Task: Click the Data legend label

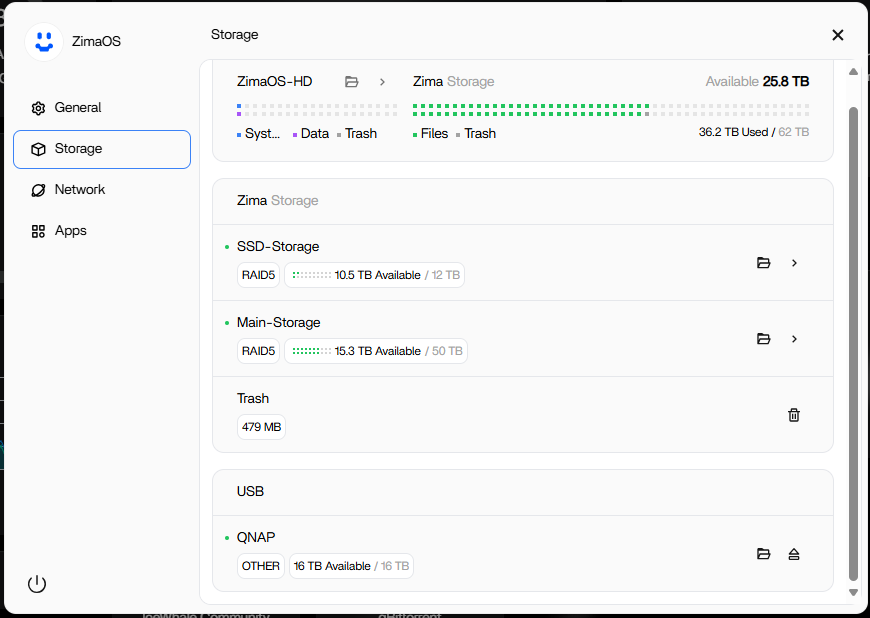Action: click(315, 134)
